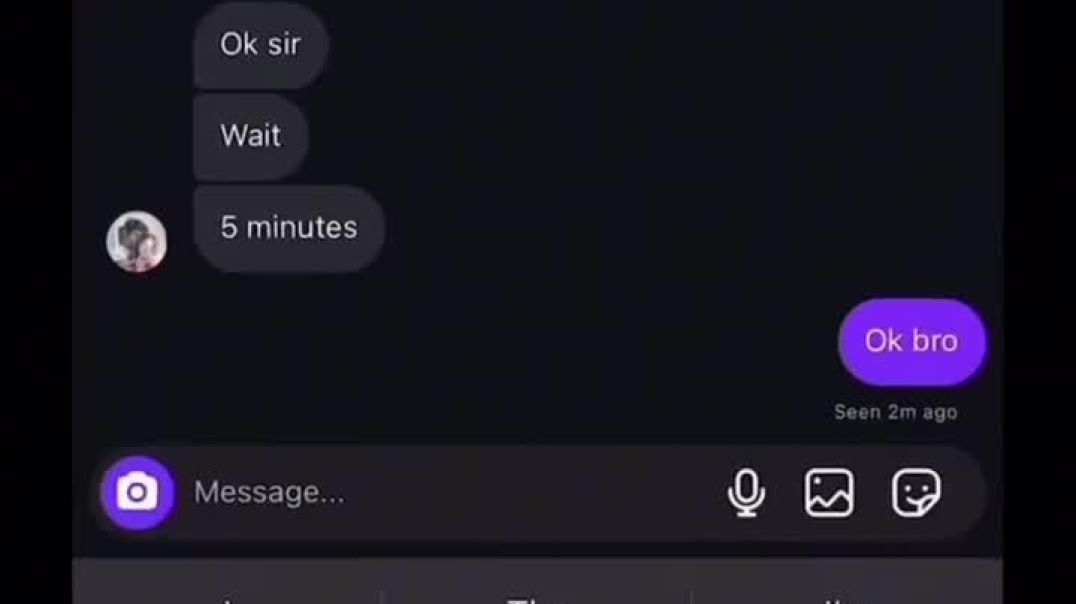Click the 'Message...' placeholder text
The height and width of the screenshot is (604, 1076).
point(269,492)
